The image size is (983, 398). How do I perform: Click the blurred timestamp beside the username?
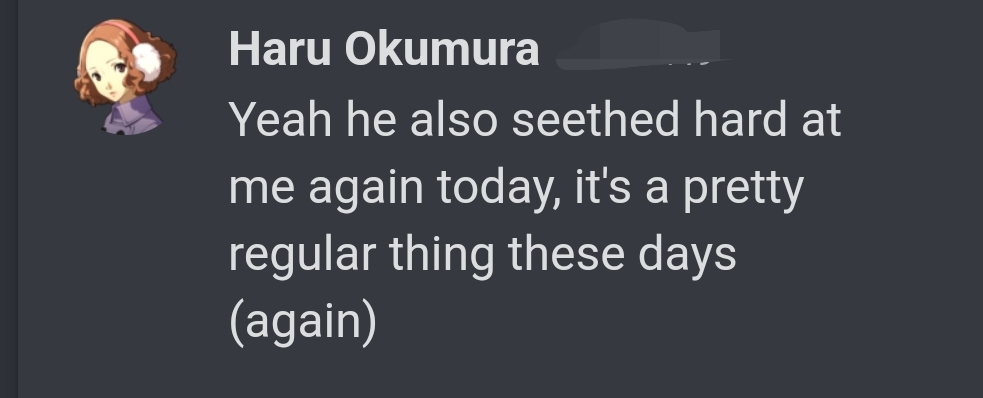(643, 45)
